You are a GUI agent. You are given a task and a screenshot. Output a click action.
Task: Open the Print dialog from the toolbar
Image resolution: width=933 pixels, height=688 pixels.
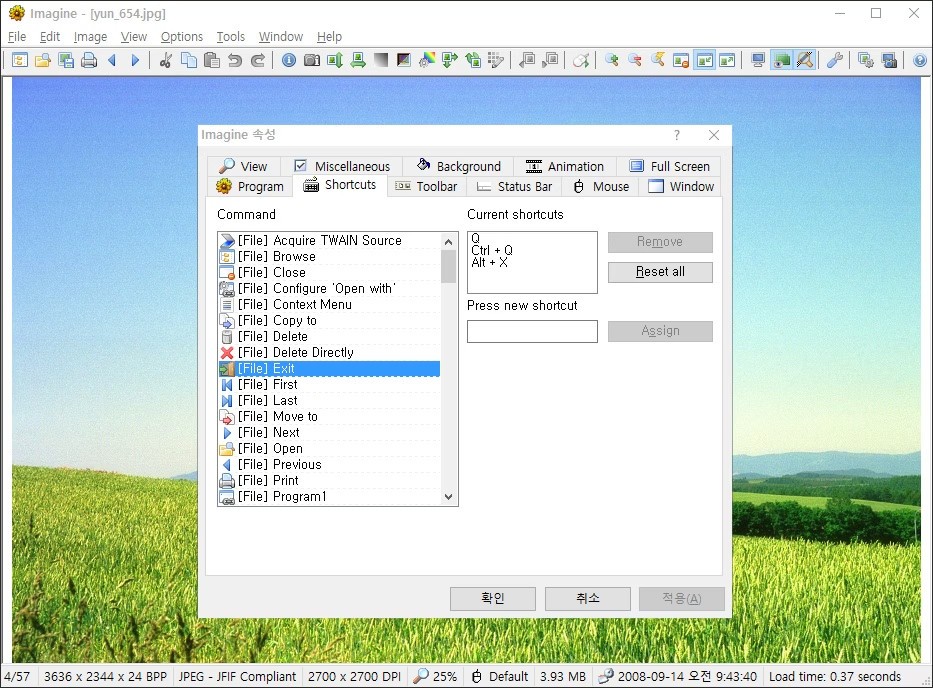pyautogui.click(x=89, y=60)
